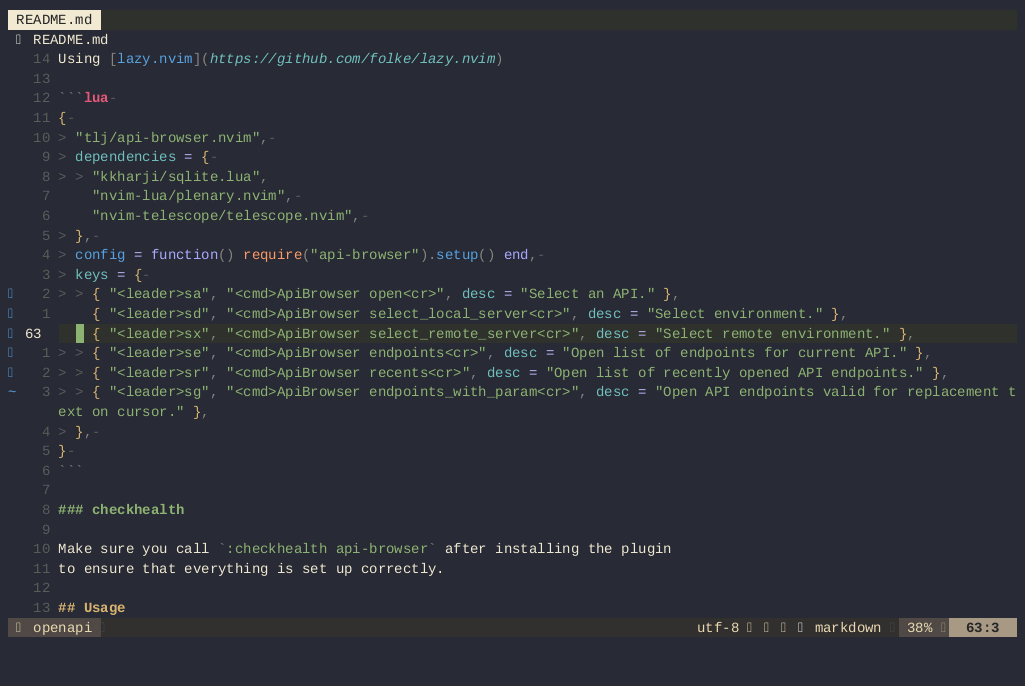
Task: Click the line "to ensure that everything is set up correctly."
Action: coord(251,569)
